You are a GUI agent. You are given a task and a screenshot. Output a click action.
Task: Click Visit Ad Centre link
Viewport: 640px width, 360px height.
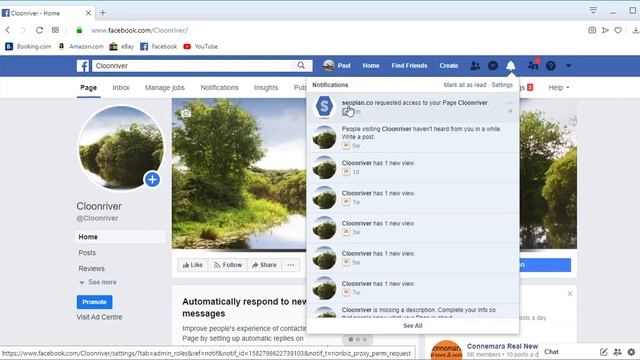(x=99, y=317)
